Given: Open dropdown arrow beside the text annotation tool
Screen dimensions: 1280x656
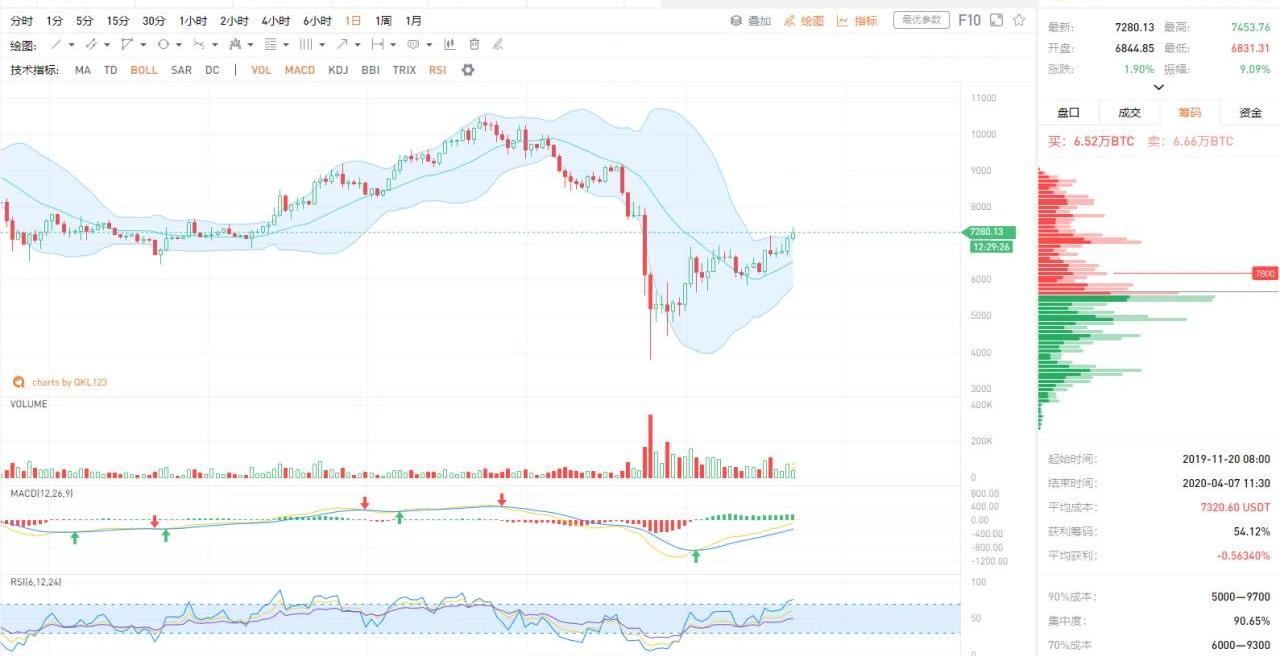Looking at the screenshot, I should (x=430, y=45).
